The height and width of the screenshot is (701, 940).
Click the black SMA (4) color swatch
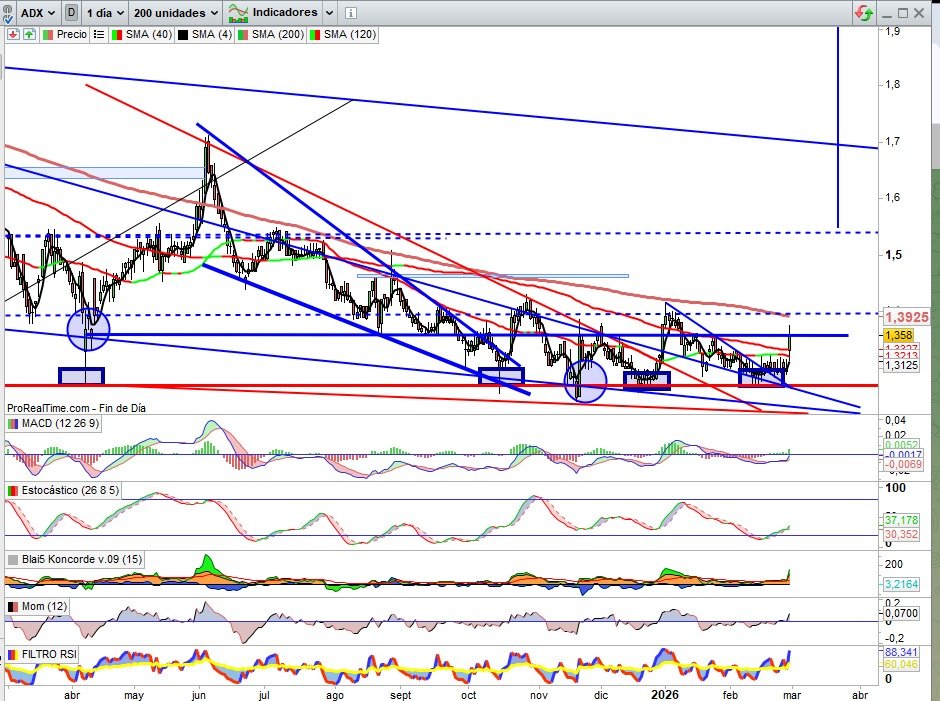point(182,35)
